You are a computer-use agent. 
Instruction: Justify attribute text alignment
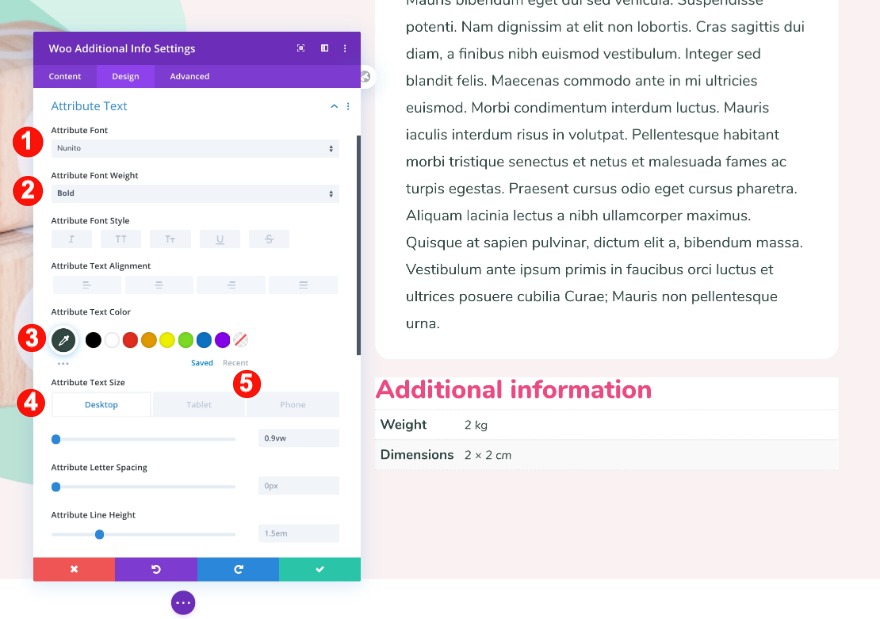coord(303,285)
